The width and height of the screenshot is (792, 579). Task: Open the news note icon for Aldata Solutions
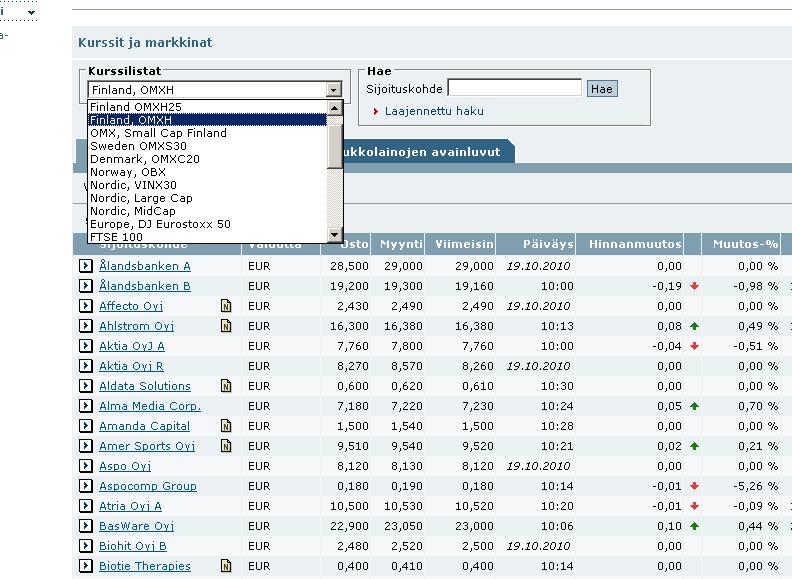(226, 386)
